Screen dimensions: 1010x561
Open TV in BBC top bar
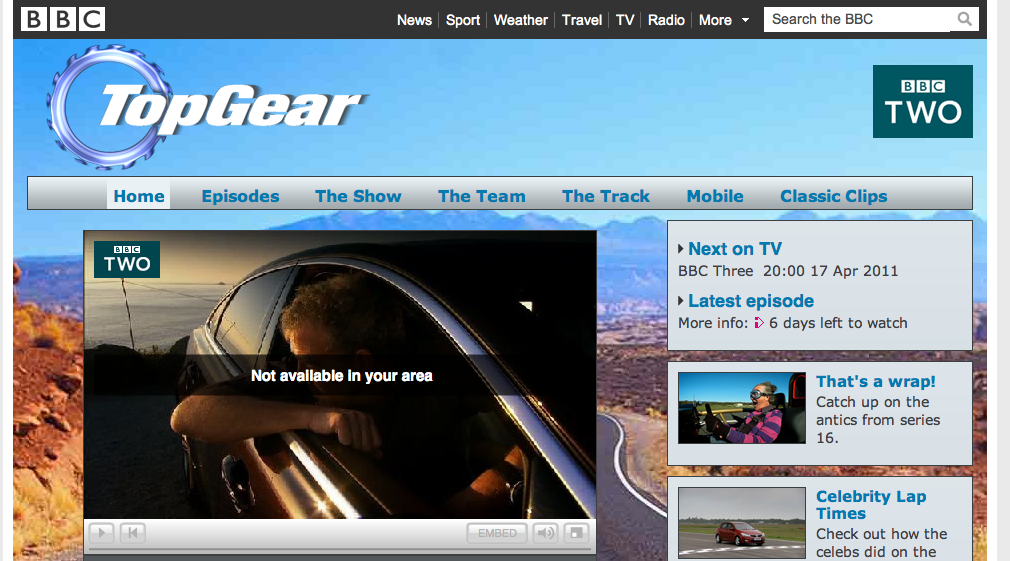pos(625,20)
